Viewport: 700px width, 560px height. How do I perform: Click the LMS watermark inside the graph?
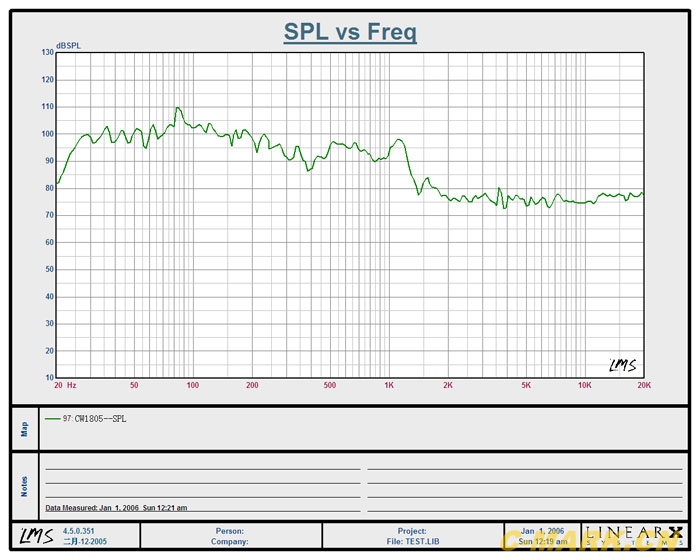622,365
